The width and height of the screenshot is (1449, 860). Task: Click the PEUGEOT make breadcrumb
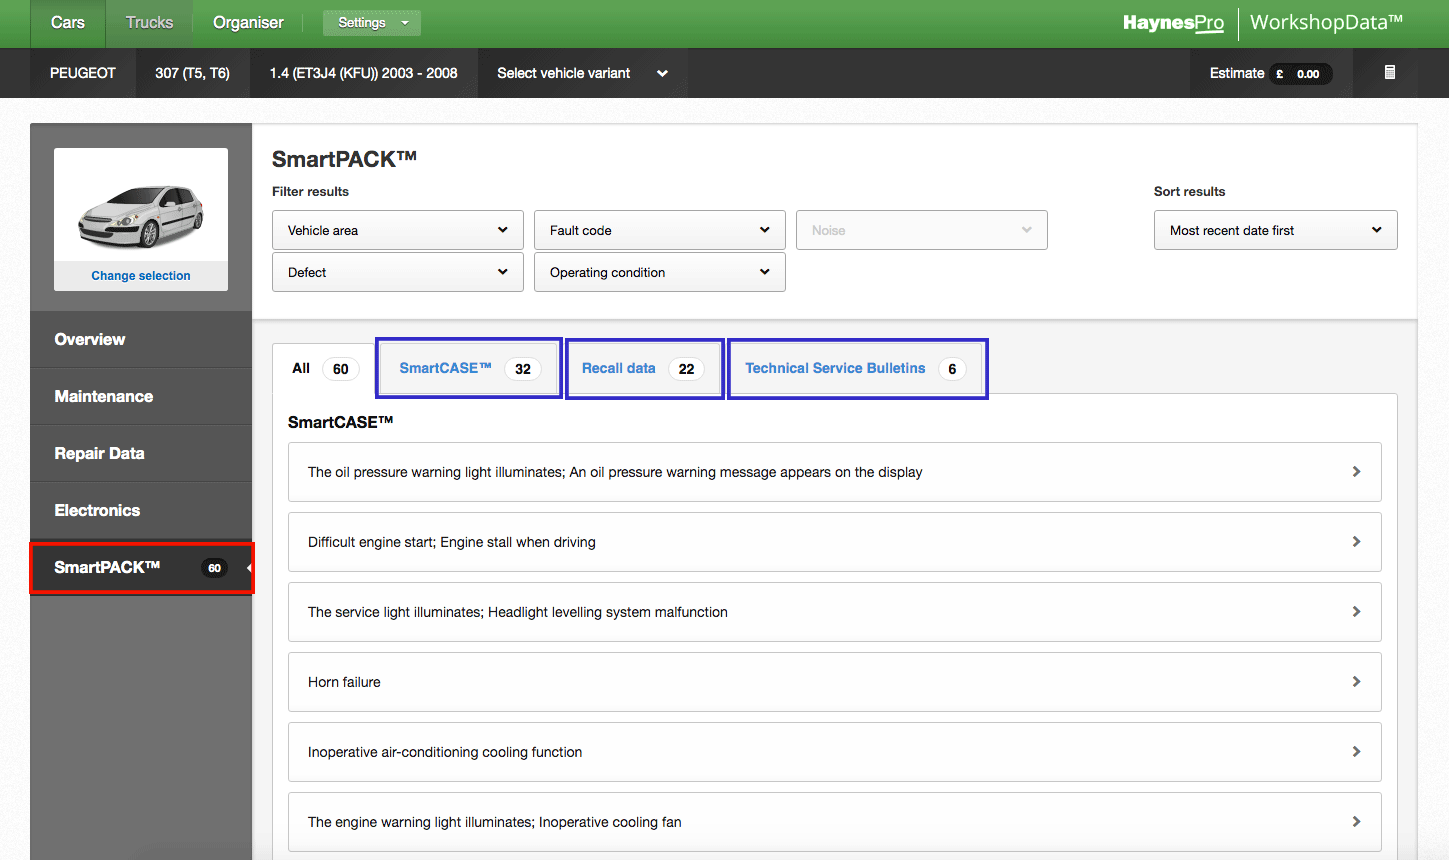pyautogui.click(x=83, y=73)
